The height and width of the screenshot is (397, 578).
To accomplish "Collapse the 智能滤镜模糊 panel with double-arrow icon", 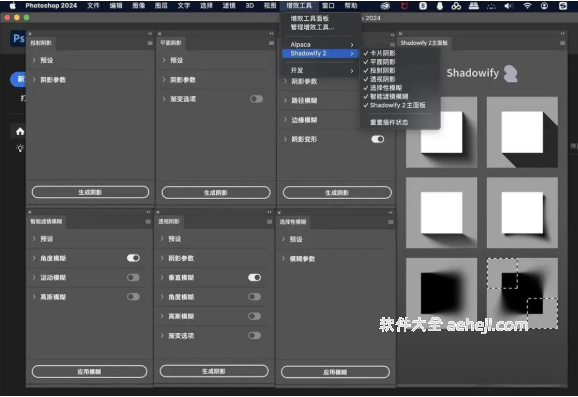I will 148,212.
